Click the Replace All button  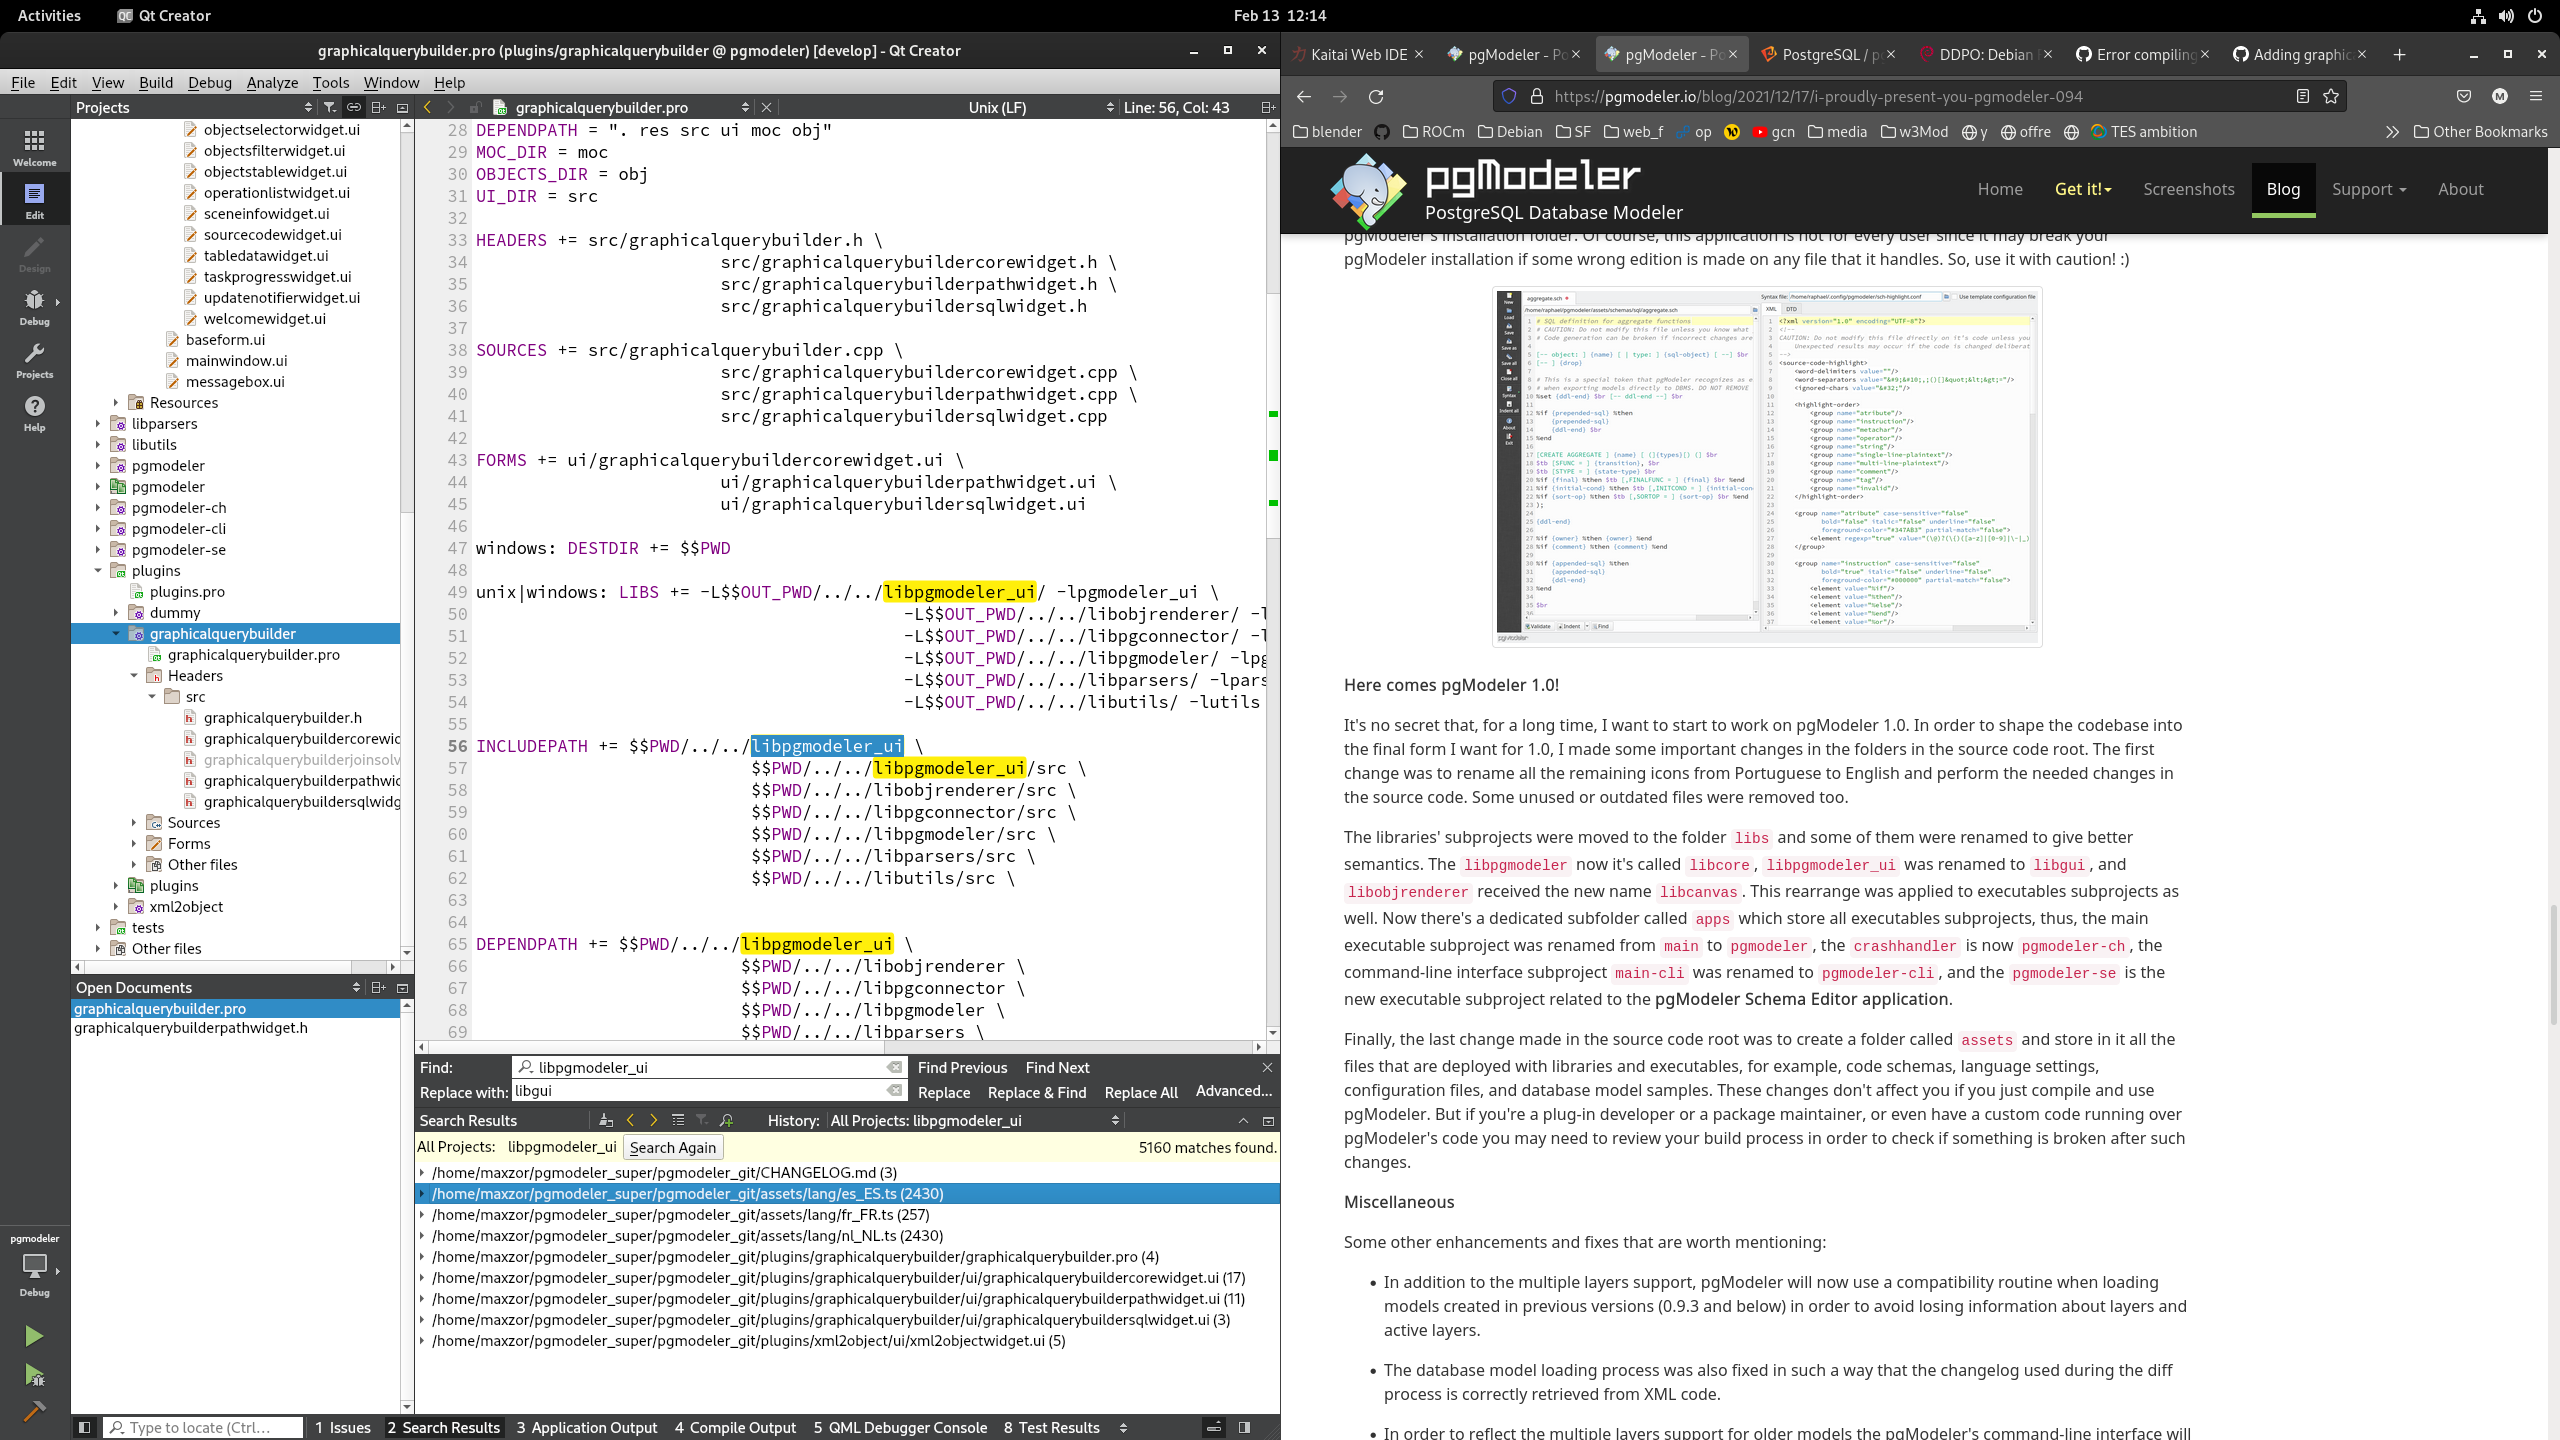[x=1140, y=1092]
